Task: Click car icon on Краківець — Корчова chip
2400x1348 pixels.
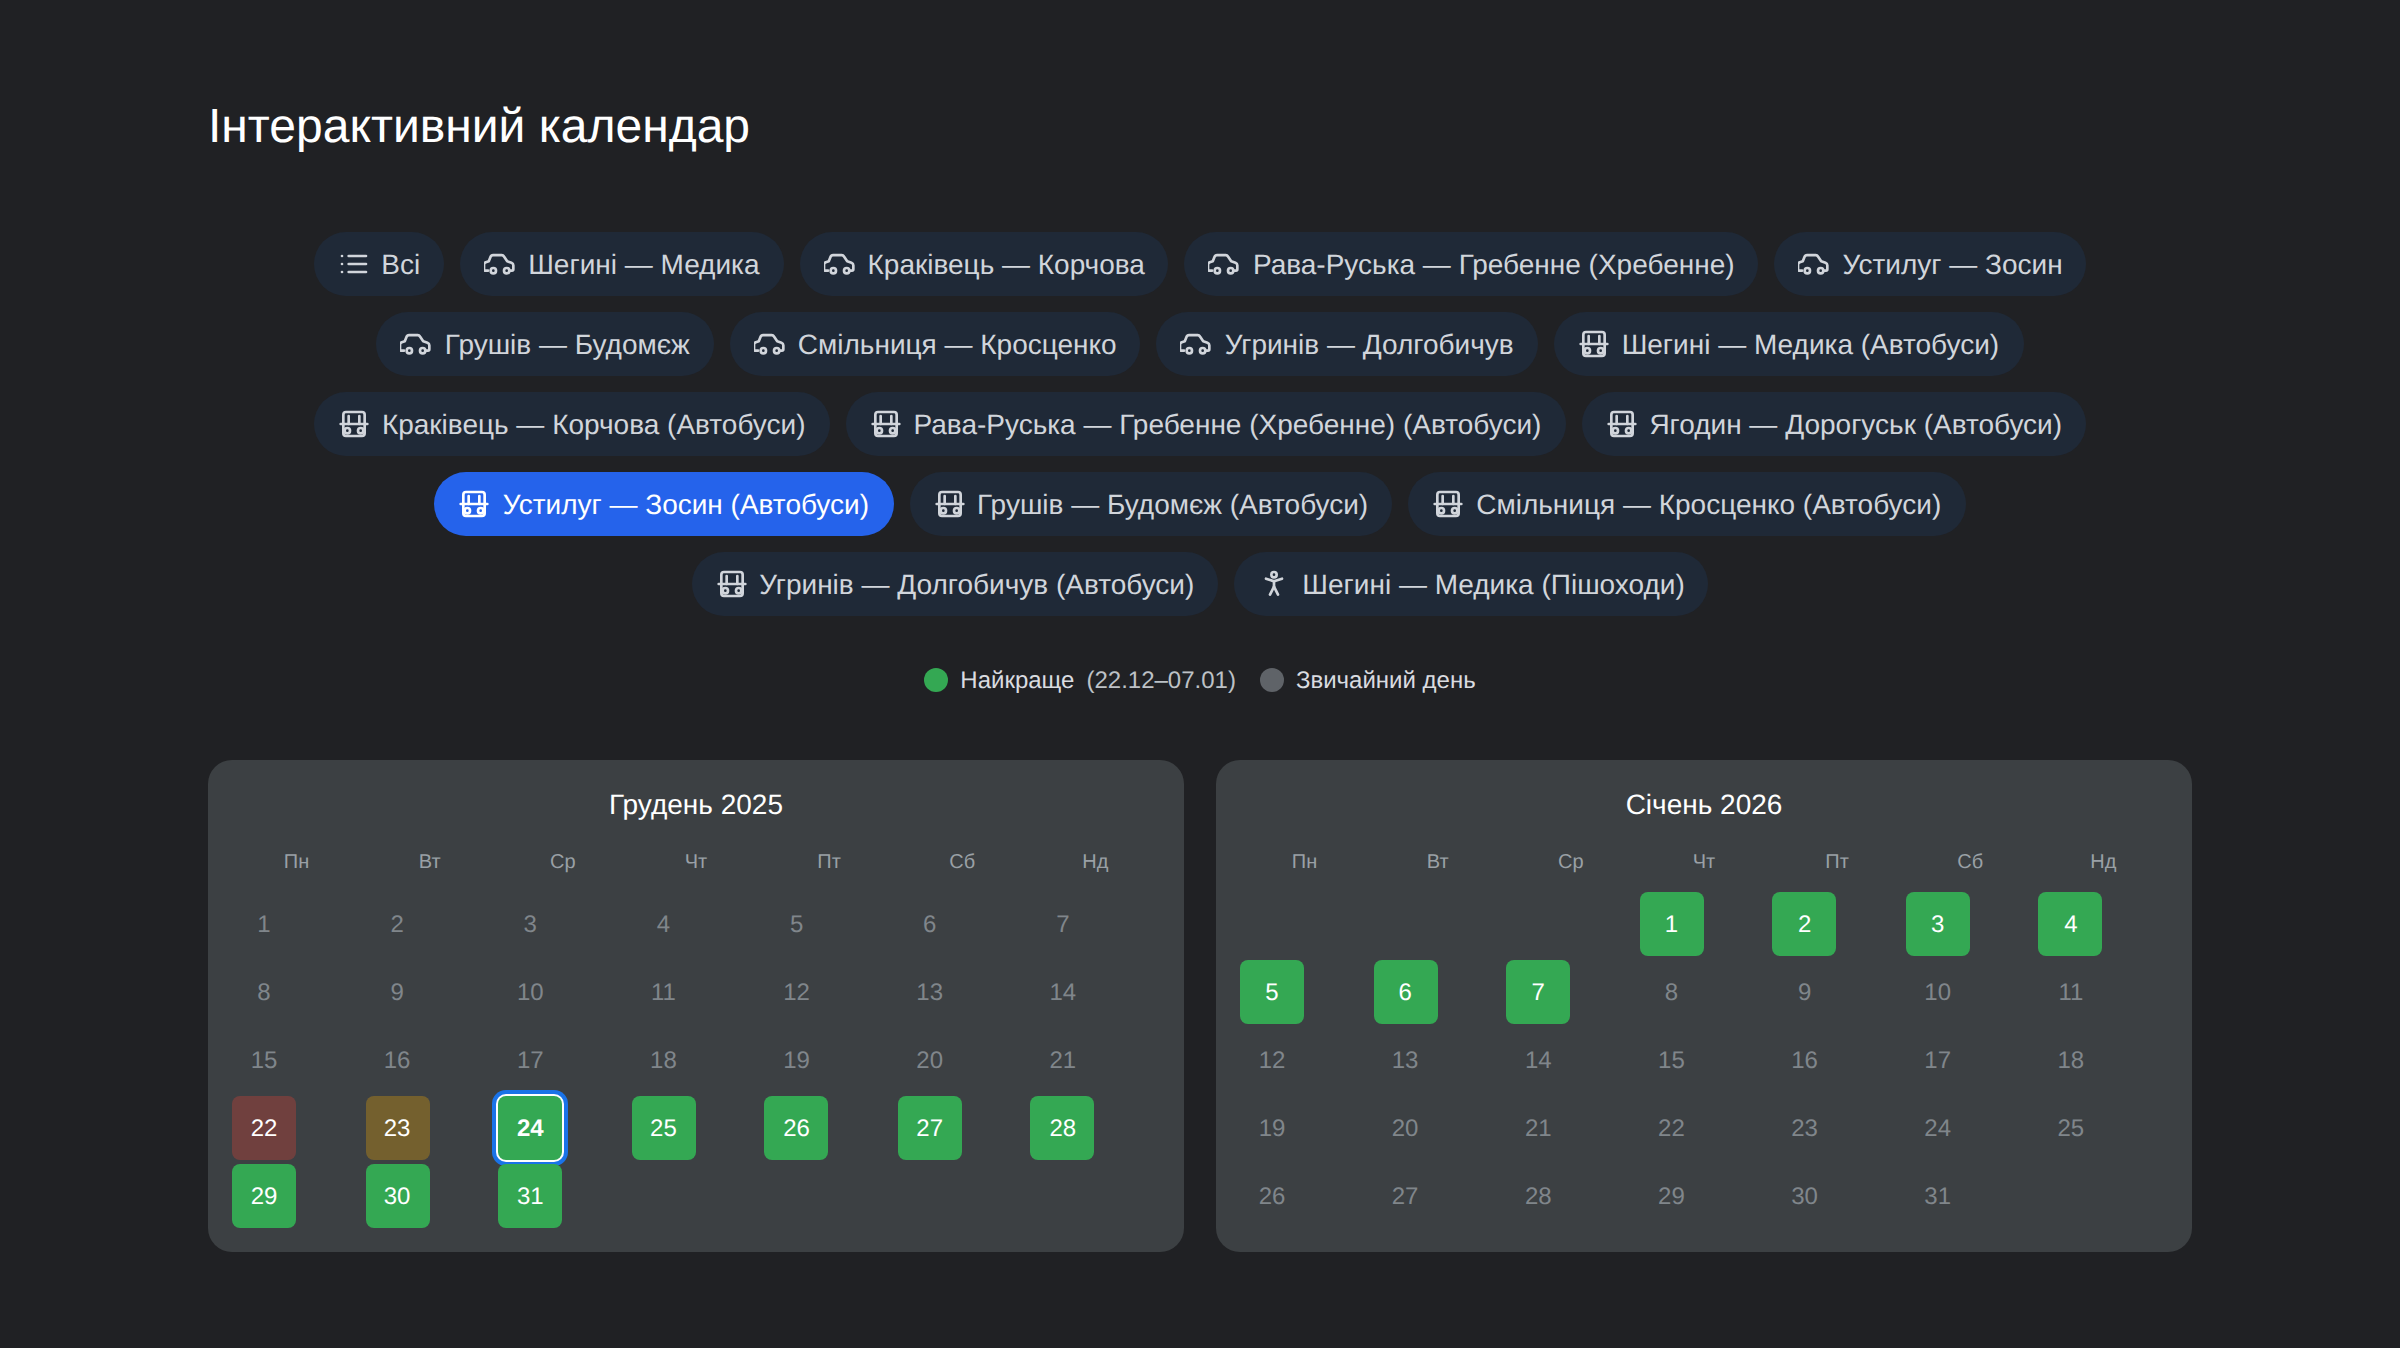Action: click(x=838, y=264)
